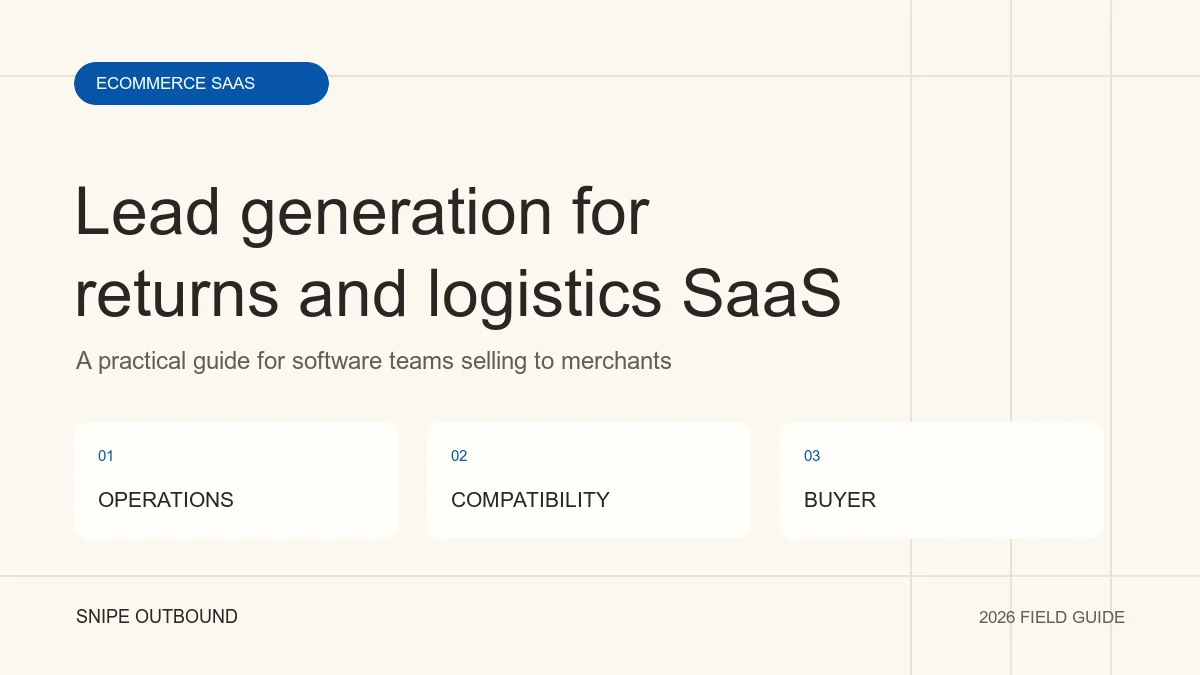This screenshot has height=675, width=1200.
Task: Click the number 01 label
Action: coord(106,456)
